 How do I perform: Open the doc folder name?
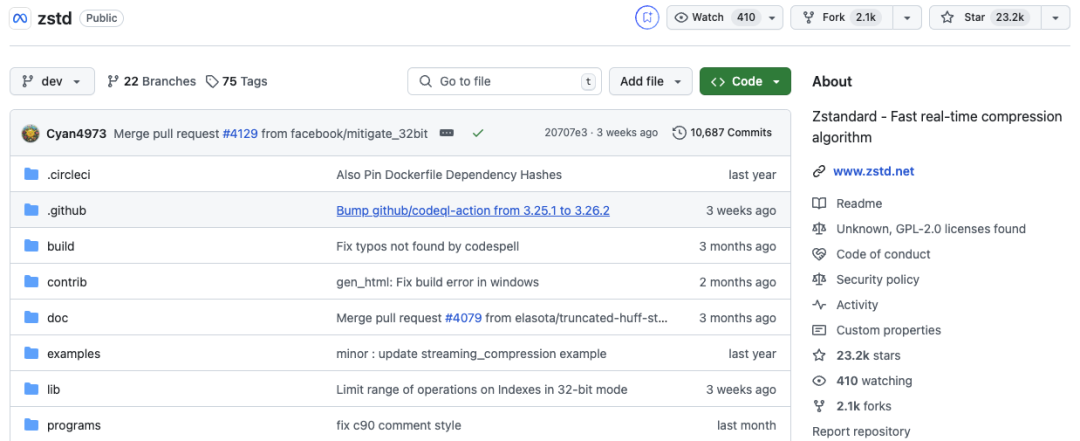tap(58, 318)
